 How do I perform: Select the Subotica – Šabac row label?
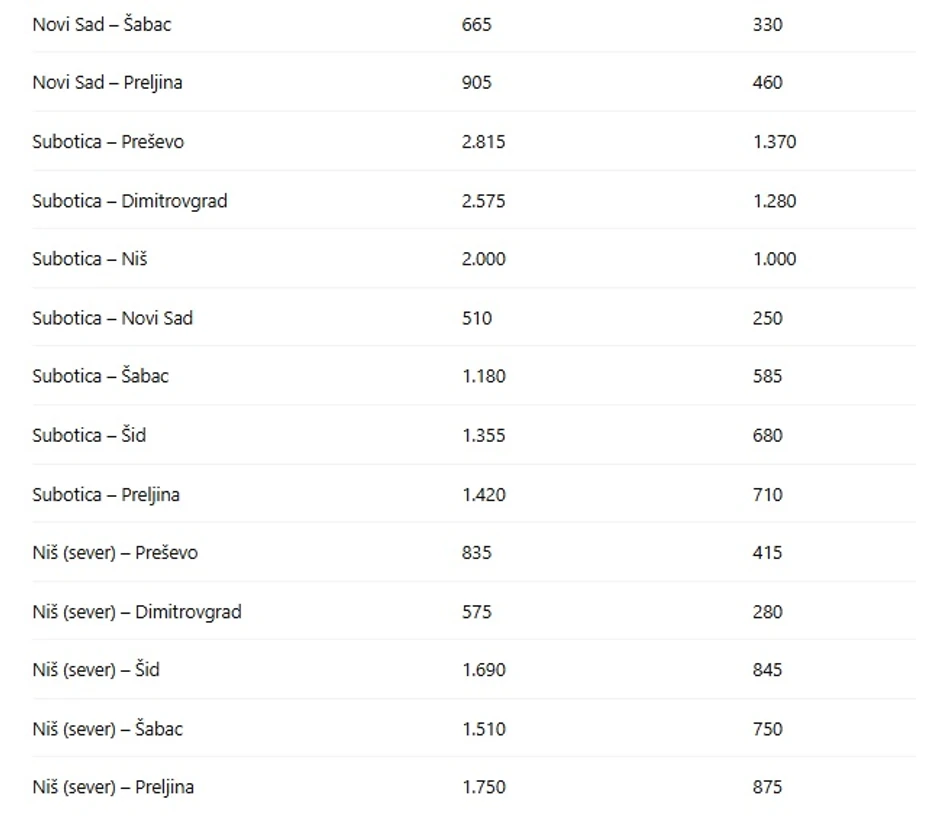tap(100, 377)
